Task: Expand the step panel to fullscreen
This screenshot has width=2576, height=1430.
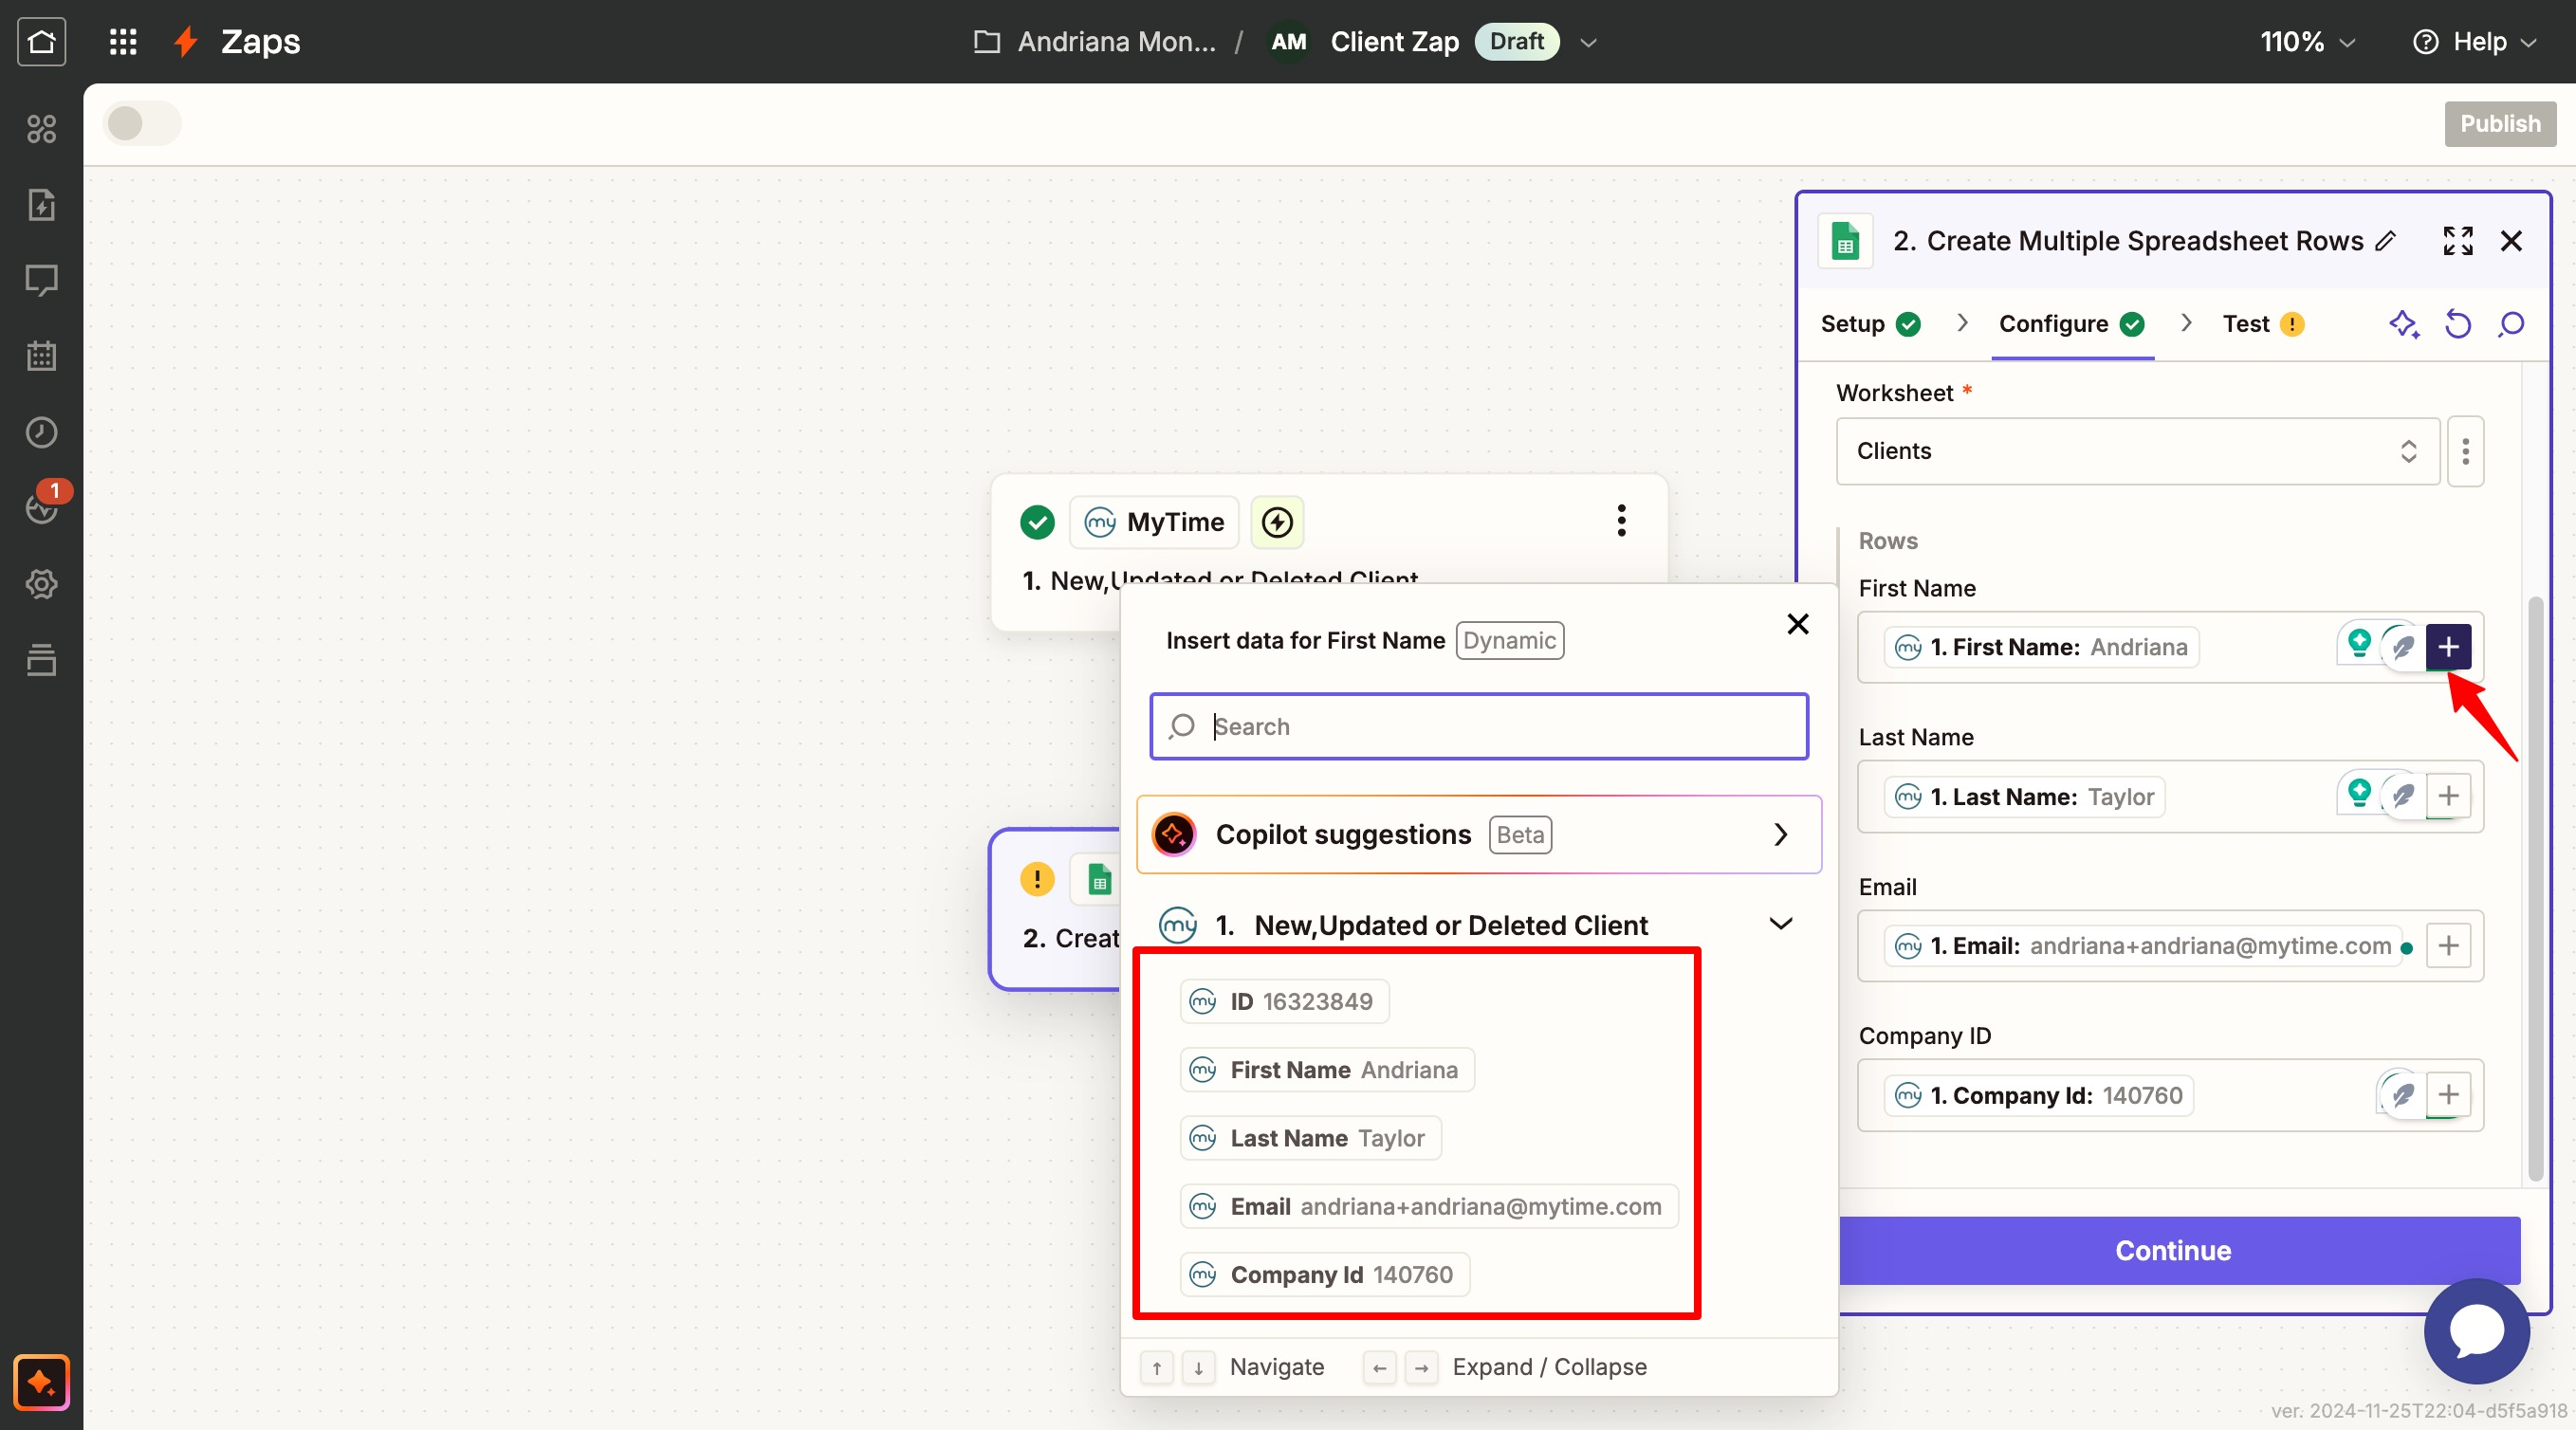Action: 2458,241
